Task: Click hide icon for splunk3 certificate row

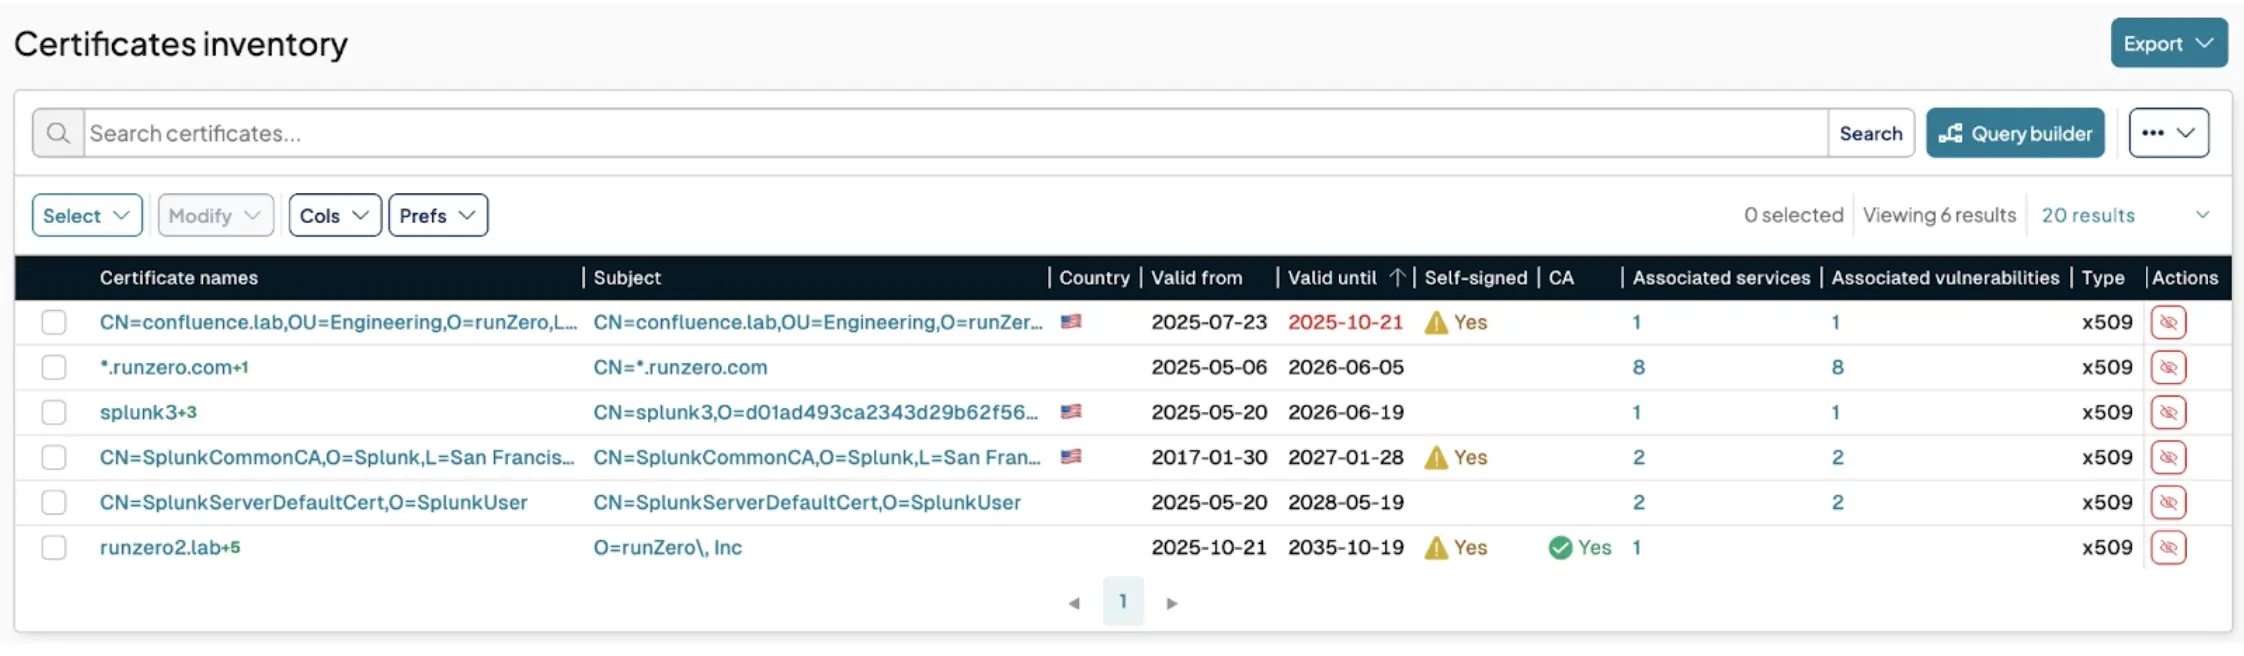Action: 2168,412
